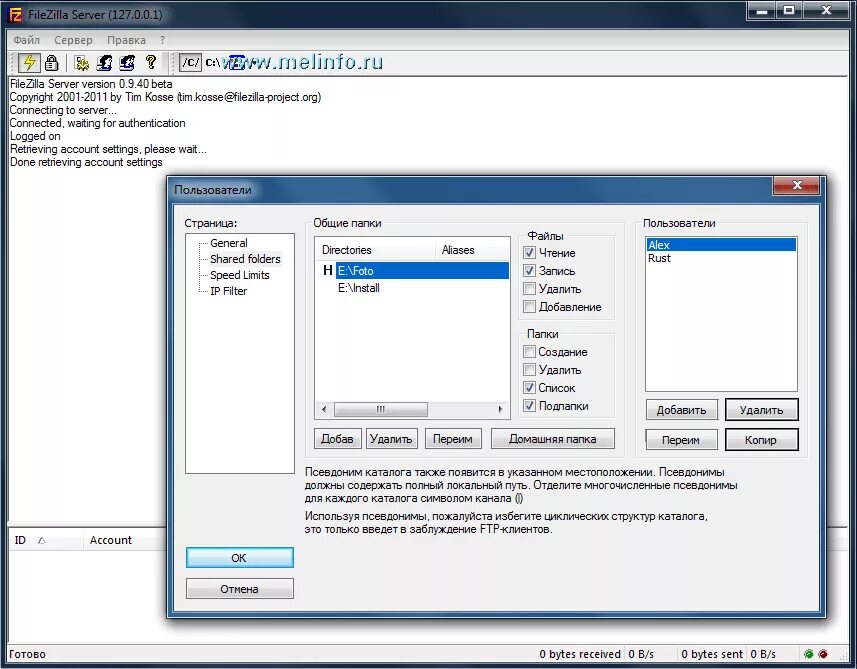The width and height of the screenshot is (857, 669).
Task: Select the /C/ path display toolbar button
Action: 190,63
